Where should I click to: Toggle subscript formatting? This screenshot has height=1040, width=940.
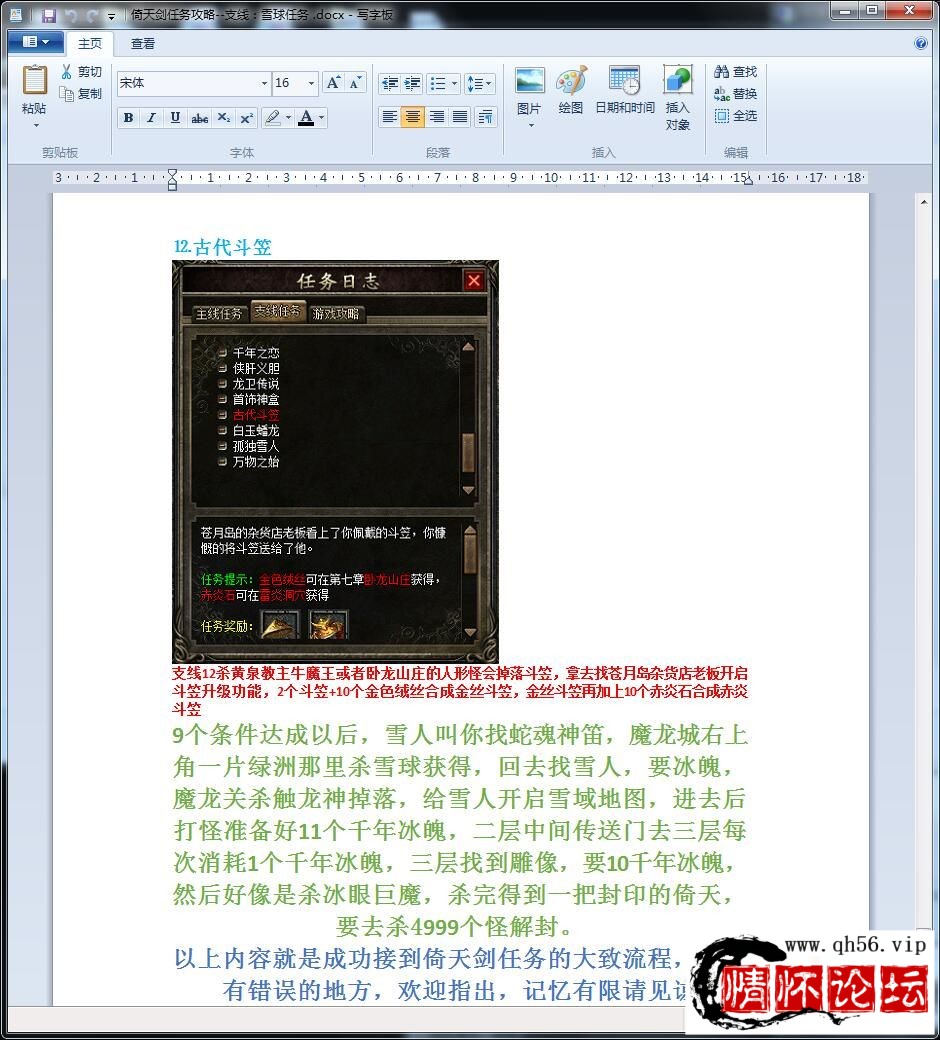tap(224, 117)
